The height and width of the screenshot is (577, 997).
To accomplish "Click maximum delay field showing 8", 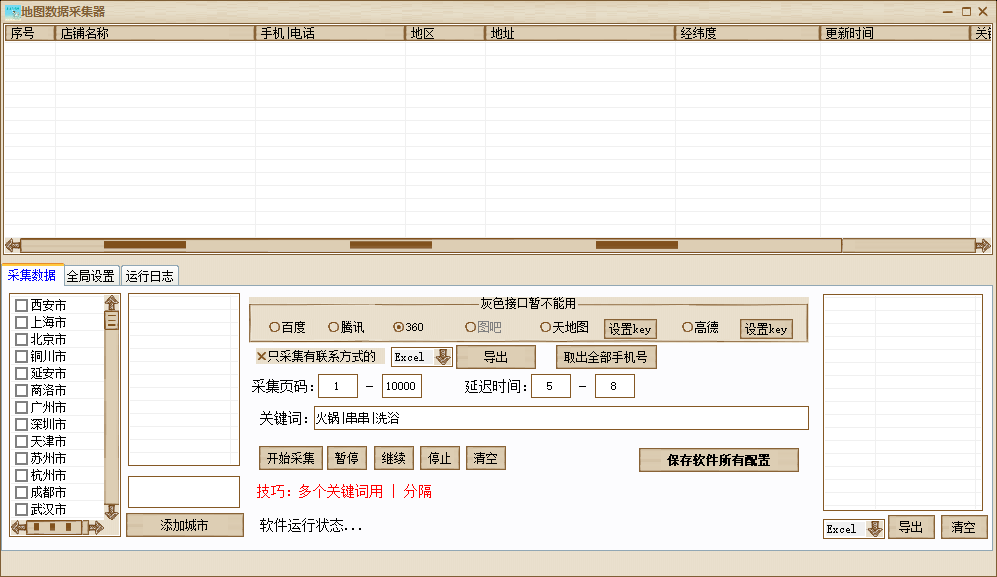I will coord(614,386).
